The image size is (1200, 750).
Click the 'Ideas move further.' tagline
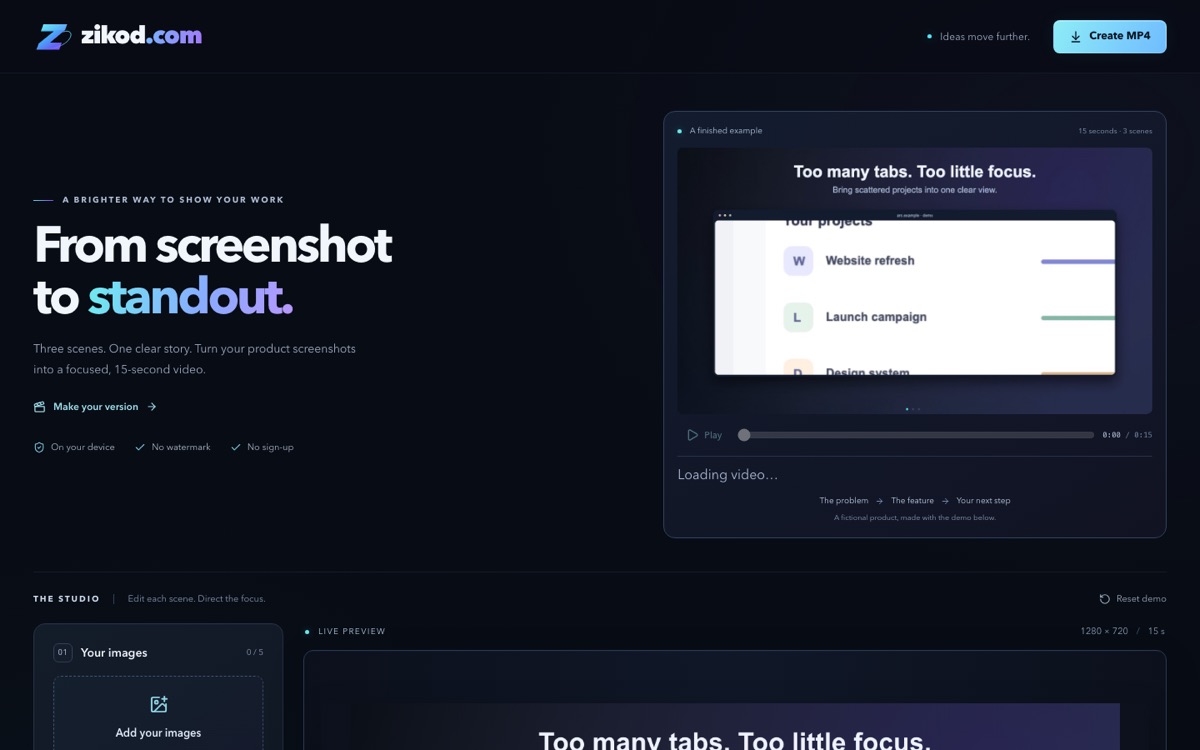(984, 37)
